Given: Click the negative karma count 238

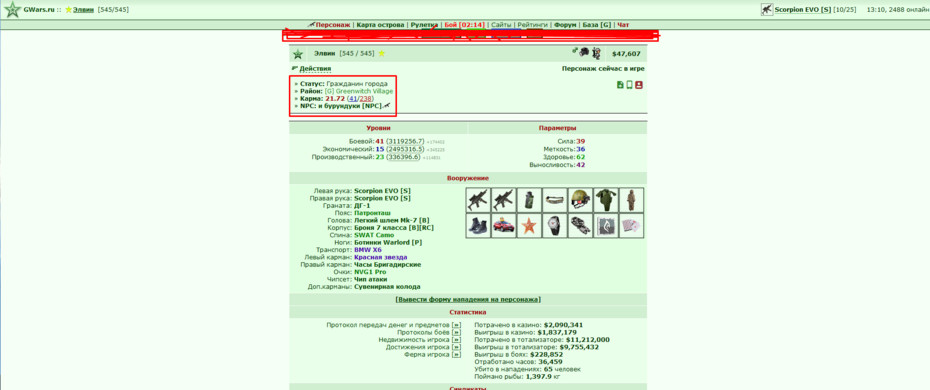Looking at the screenshot, I should 366,98.
